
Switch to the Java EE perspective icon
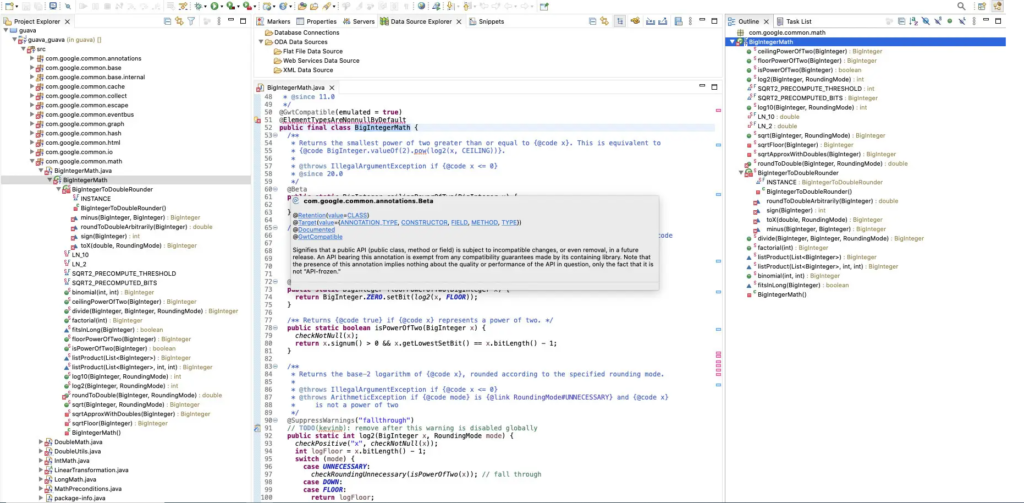[997, 6]
